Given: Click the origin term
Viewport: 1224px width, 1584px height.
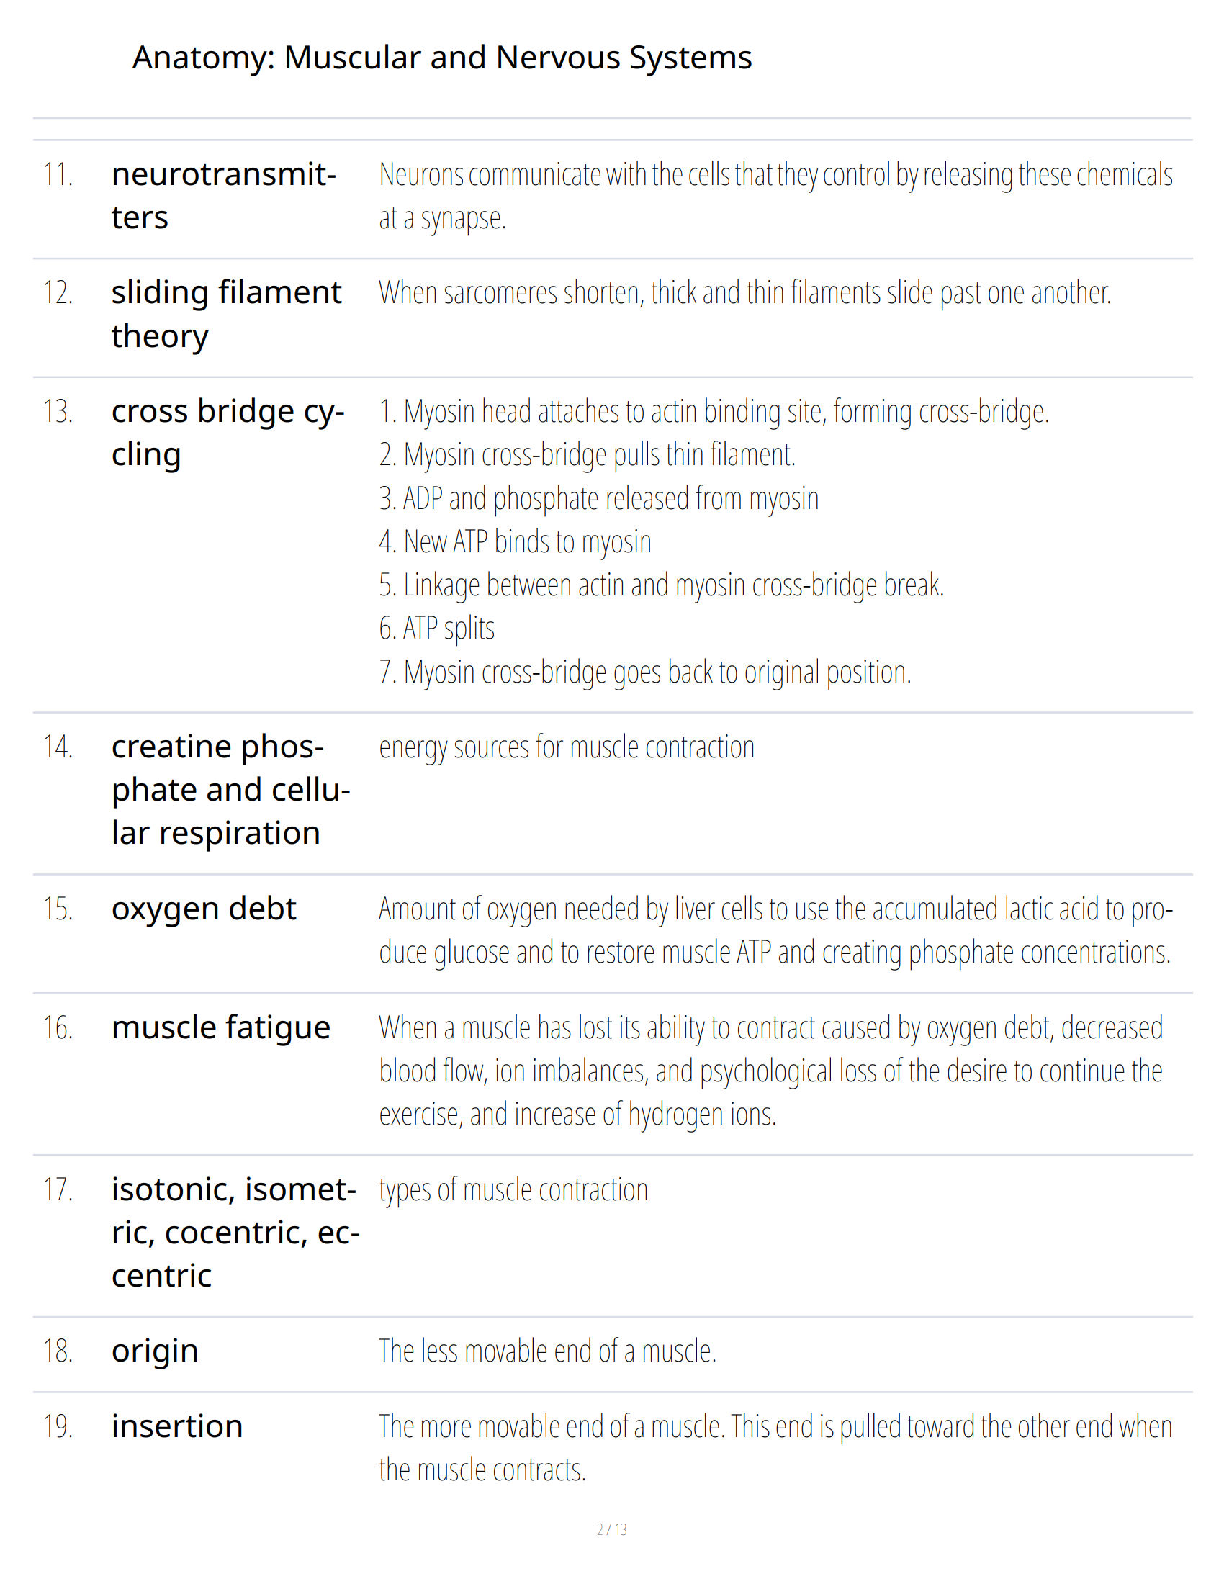Looking at the screenshot, I should (155, 1352).
